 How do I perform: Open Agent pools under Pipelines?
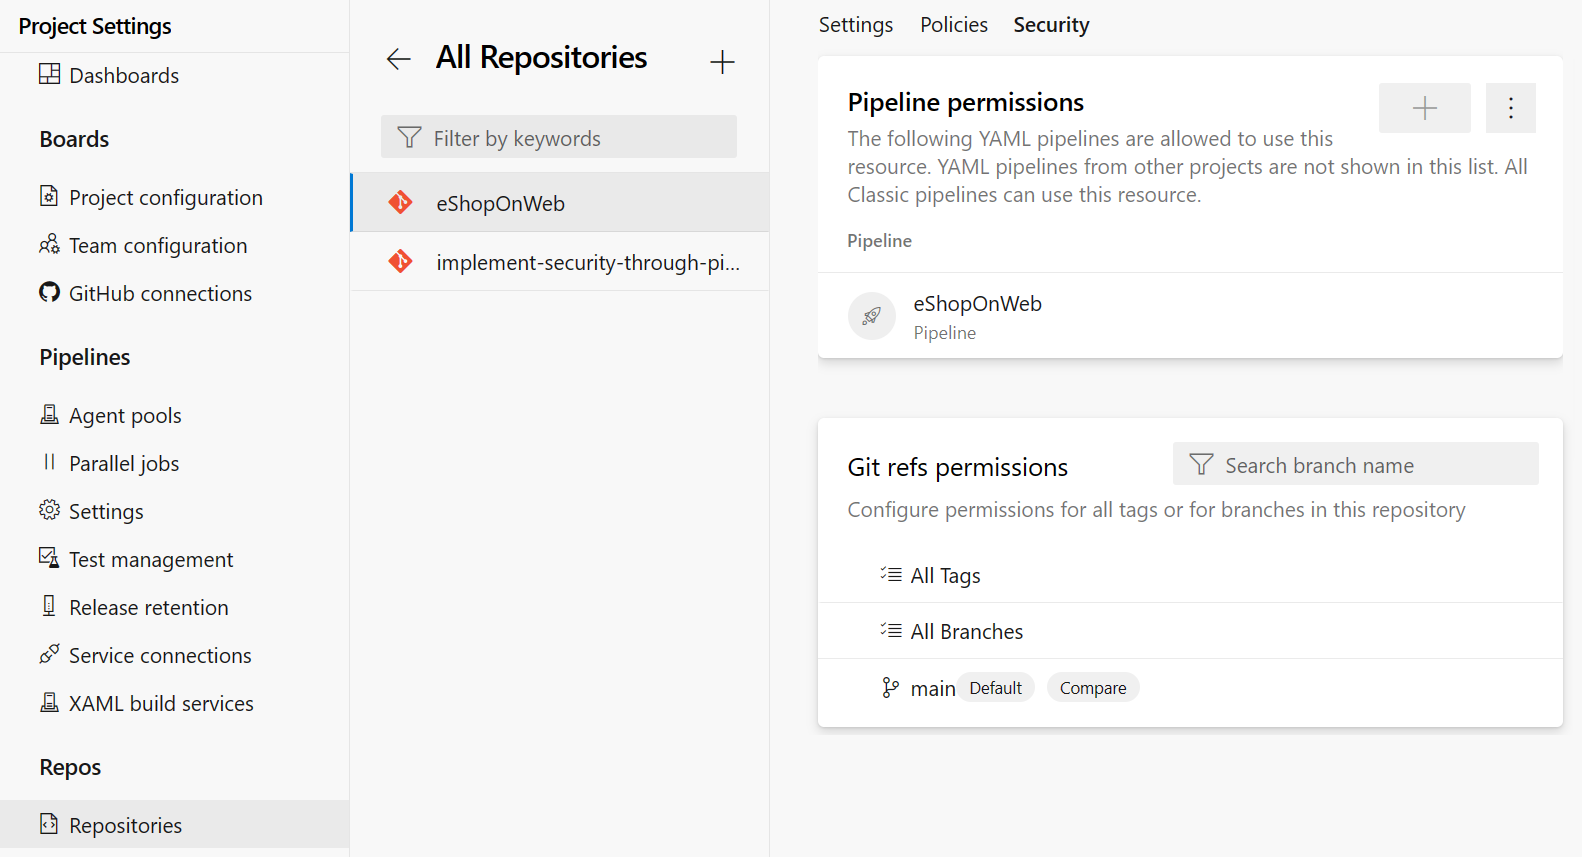pyautogui.click(x=124, y=415)
